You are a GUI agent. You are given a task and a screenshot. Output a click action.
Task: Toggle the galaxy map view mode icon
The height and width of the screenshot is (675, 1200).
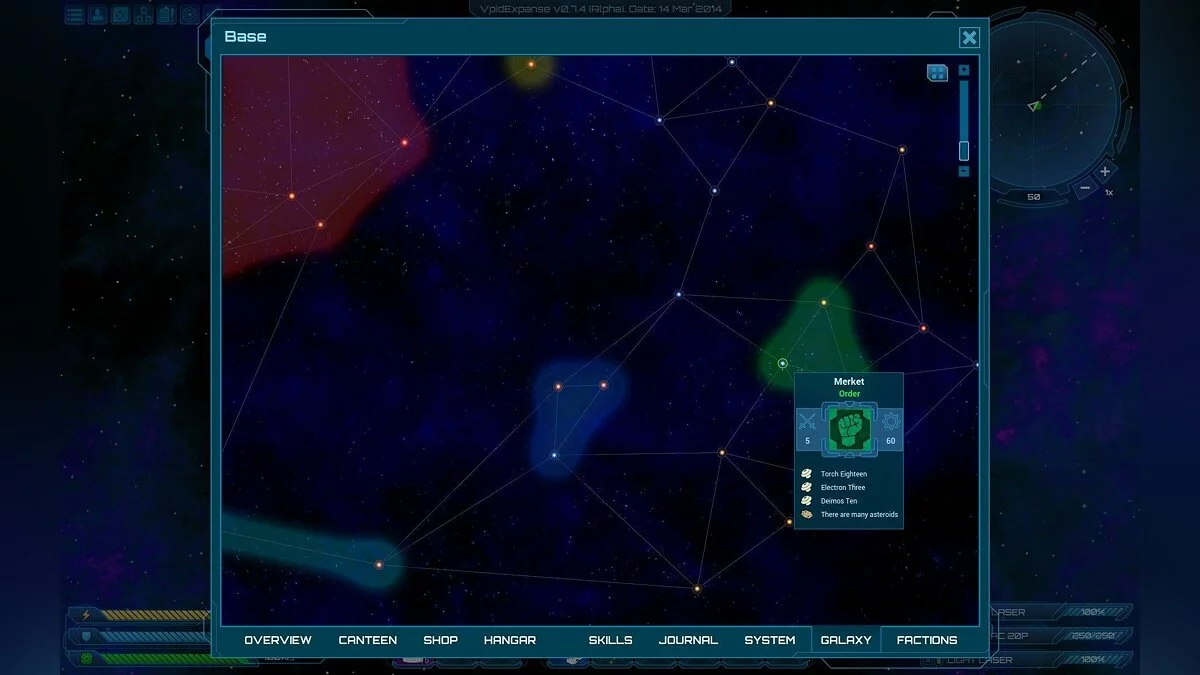[x=937, y=73]
